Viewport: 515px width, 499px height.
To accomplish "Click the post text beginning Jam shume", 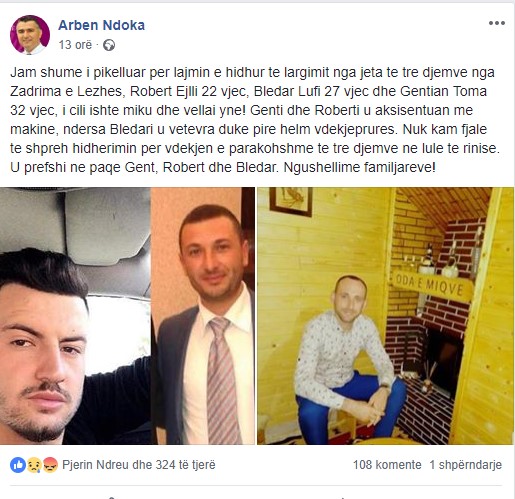I will 255,120.
